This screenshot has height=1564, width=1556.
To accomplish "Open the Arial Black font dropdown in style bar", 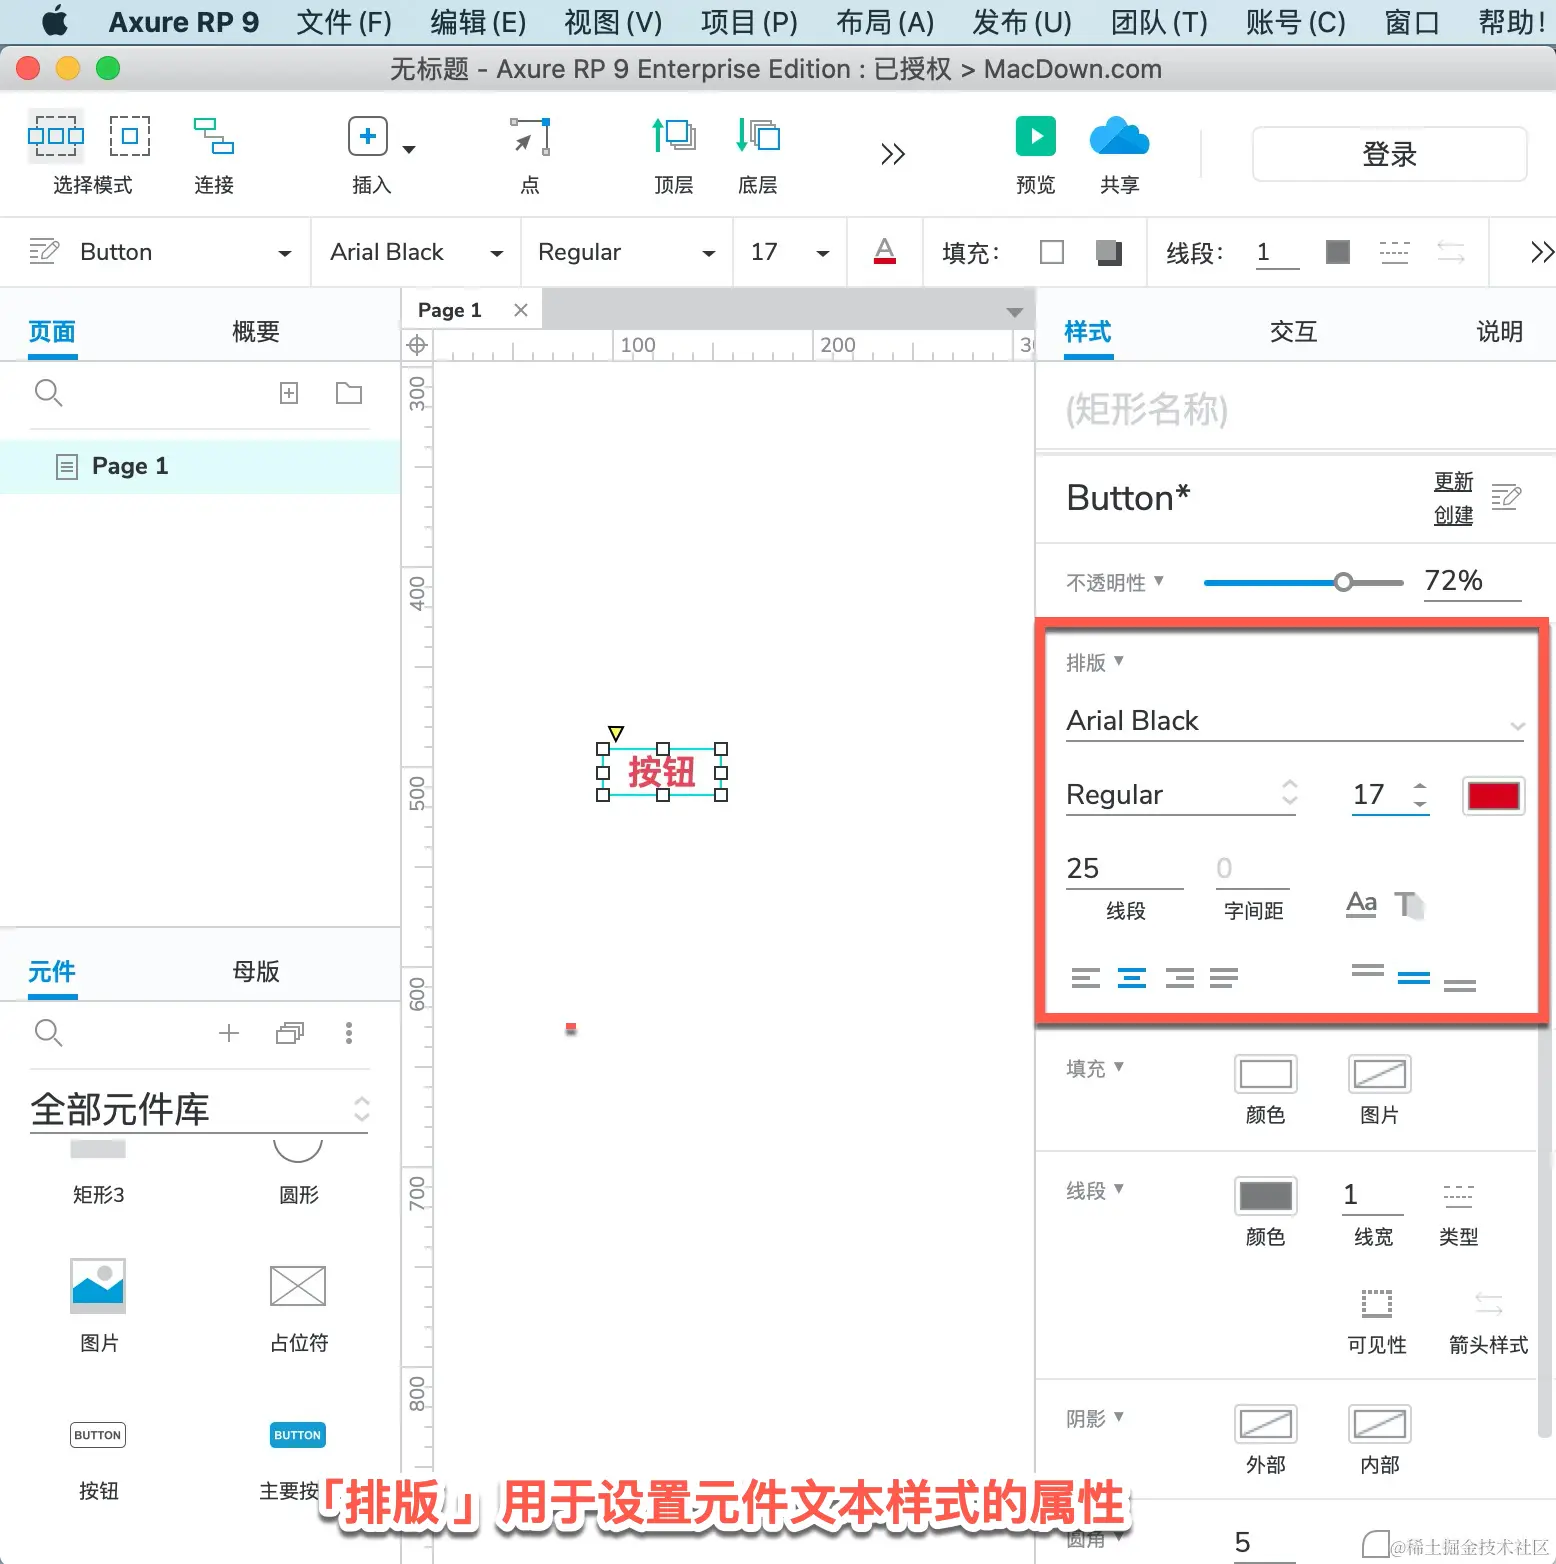I will (496, 254).
